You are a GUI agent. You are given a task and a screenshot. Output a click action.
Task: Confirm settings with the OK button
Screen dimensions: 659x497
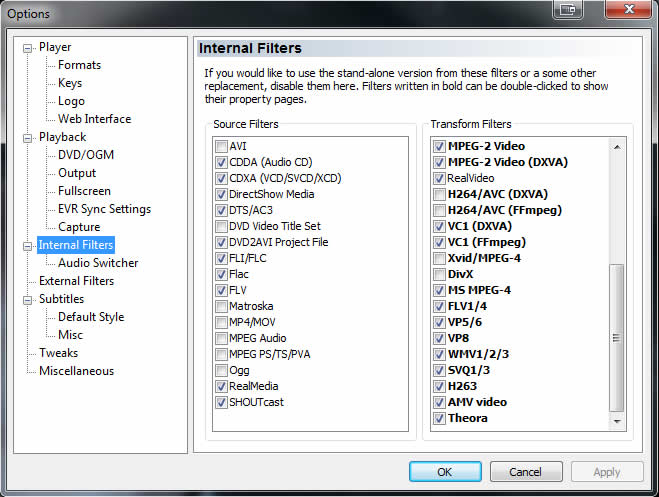coord(445,472)
